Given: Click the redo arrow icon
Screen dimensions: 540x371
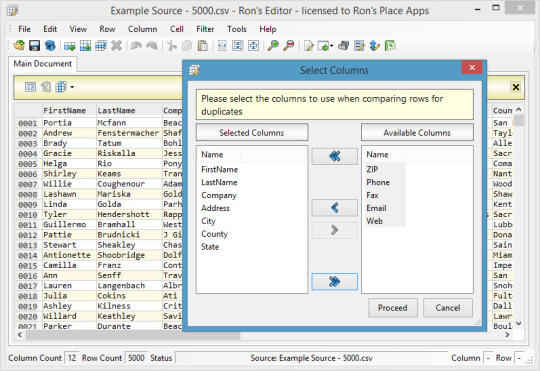Looking at the screenshot, I should point(152,45).
